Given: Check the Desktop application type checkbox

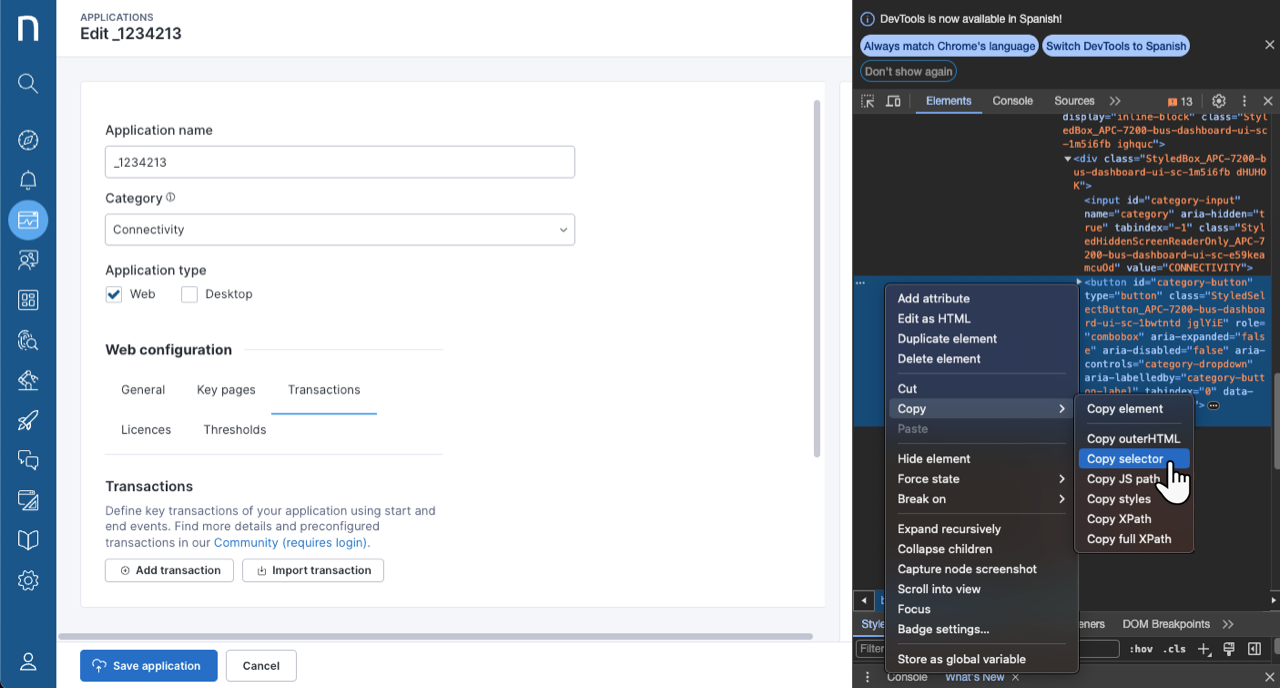Looking at the screenshot, I should click(x=189, y=294).
